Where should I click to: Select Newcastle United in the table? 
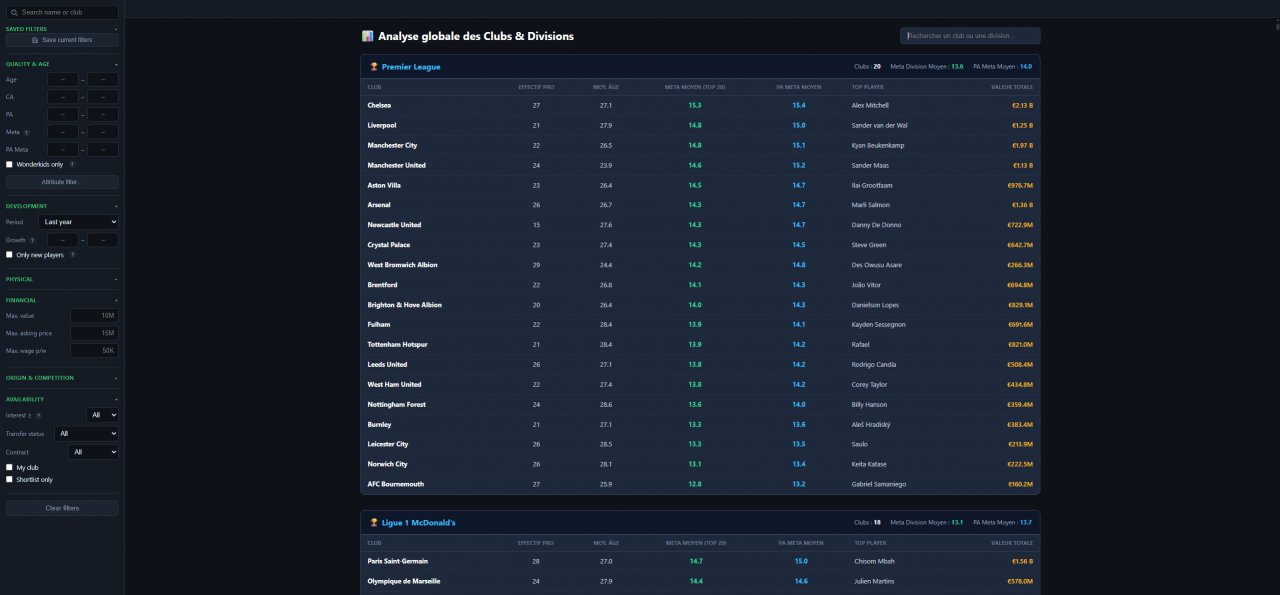pos(394,225)
